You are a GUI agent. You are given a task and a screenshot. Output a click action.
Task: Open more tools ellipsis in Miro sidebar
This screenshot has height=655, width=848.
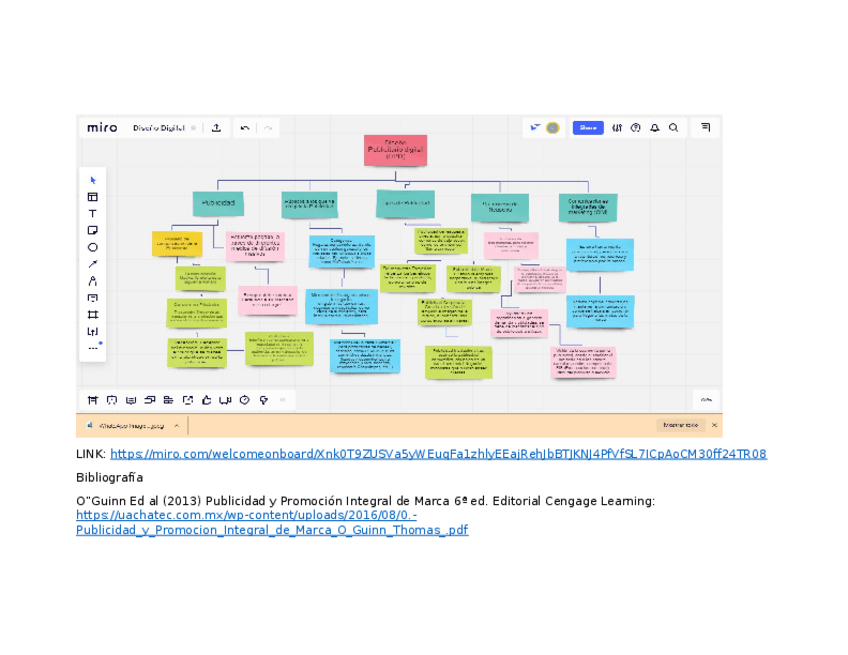click(x=93, y=348)
